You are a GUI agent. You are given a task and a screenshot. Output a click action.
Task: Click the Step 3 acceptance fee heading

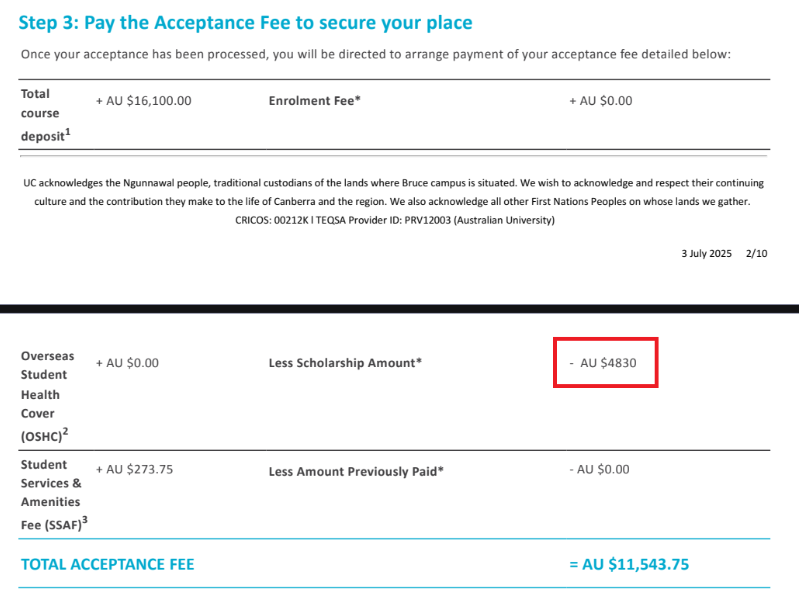(245, 23)
